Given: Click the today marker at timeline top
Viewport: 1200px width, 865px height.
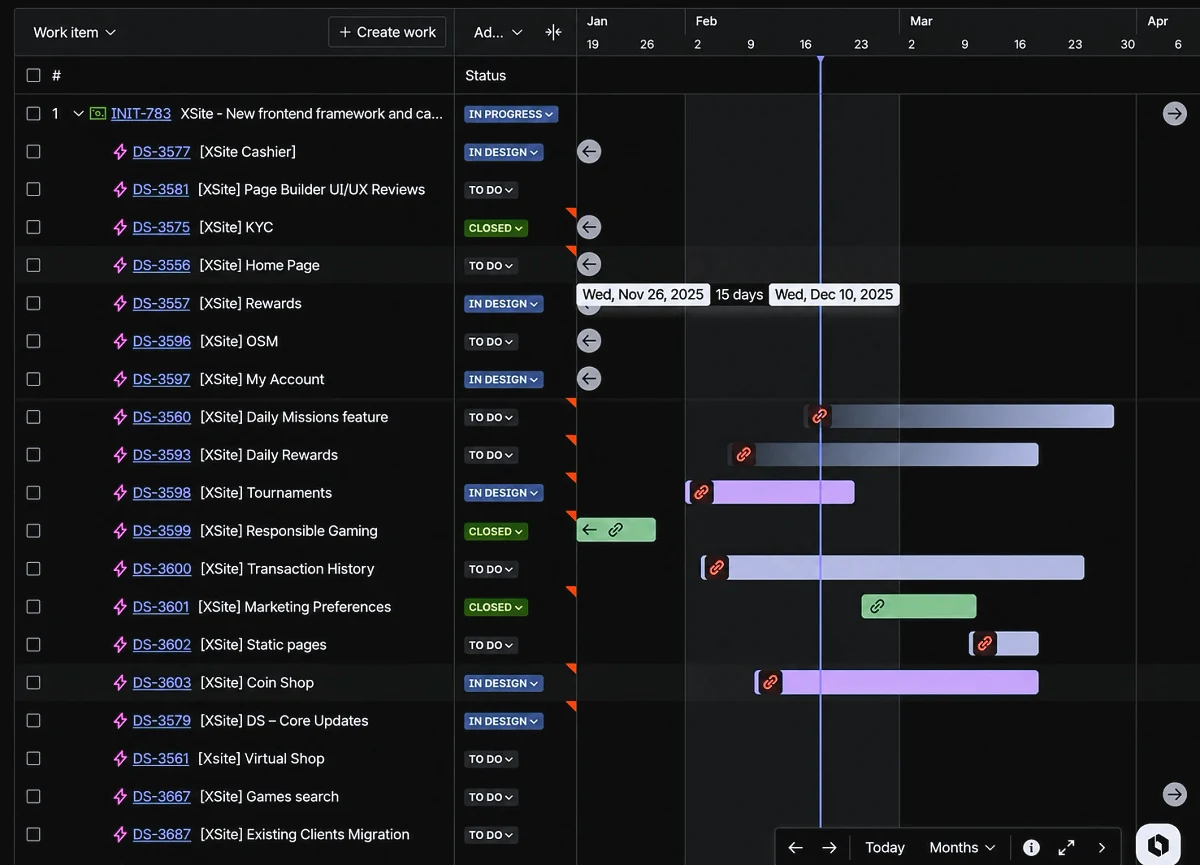Looking at the screenshot, I should tap(820, 61).
